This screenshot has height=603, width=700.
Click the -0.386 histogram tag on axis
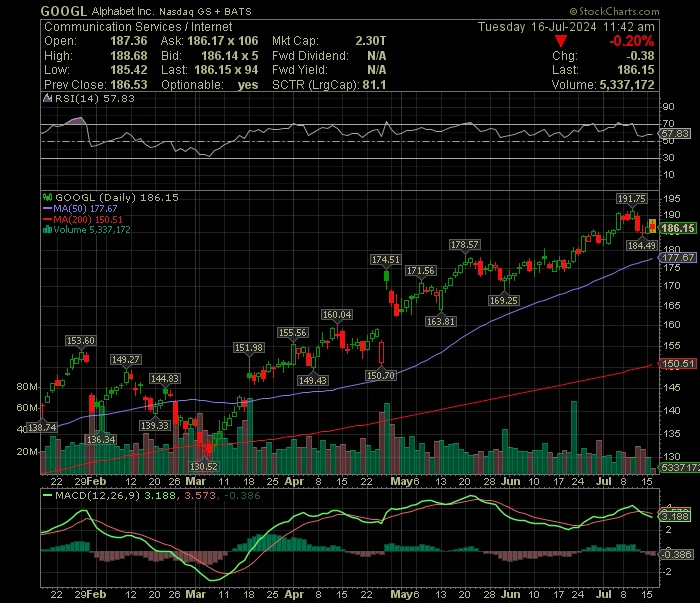point(676,554)
